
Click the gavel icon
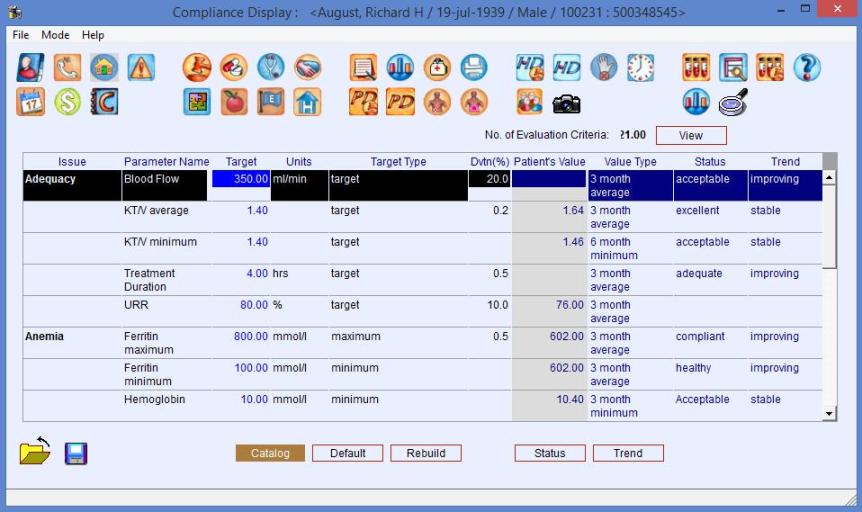pyautogui.click(x=197, y=68)
